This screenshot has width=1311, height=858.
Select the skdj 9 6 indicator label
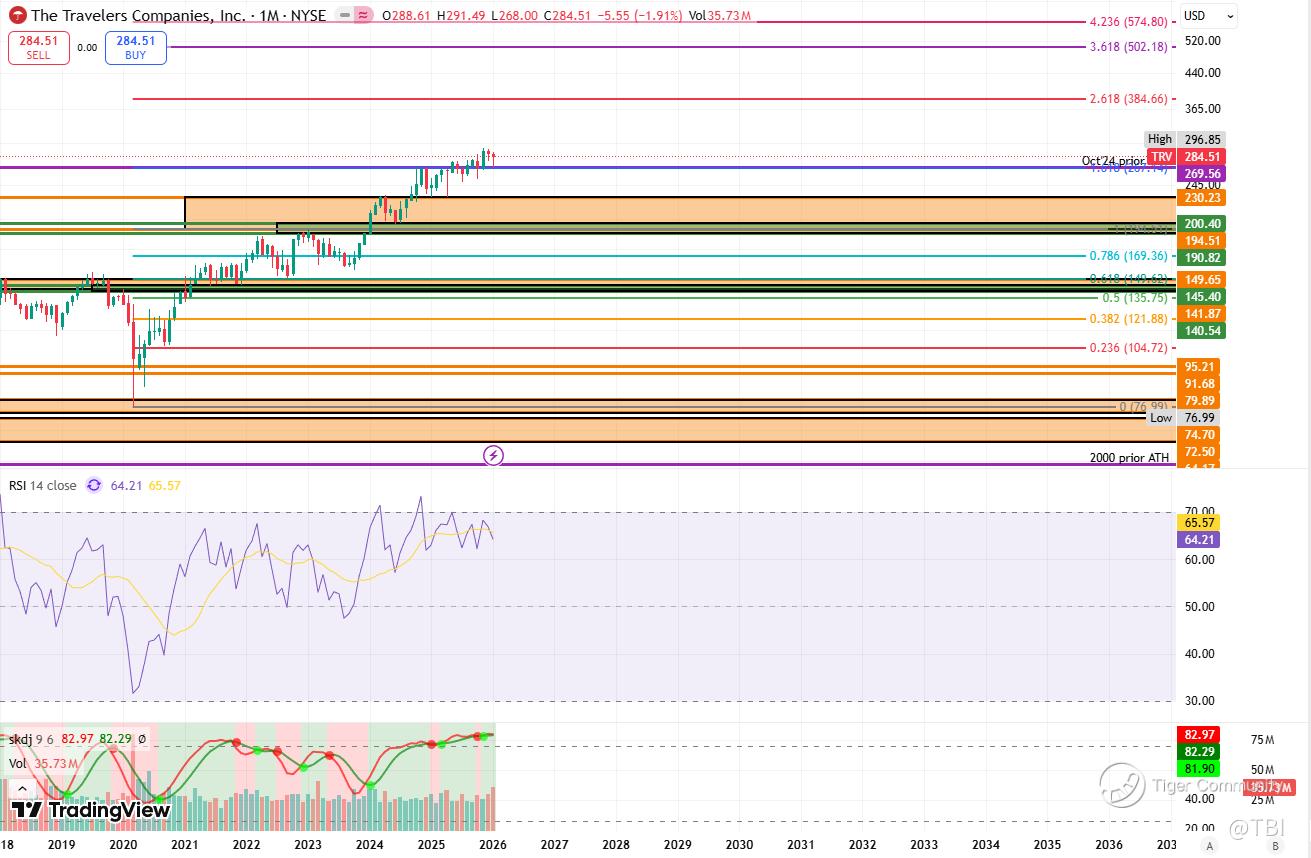(31, 739)
